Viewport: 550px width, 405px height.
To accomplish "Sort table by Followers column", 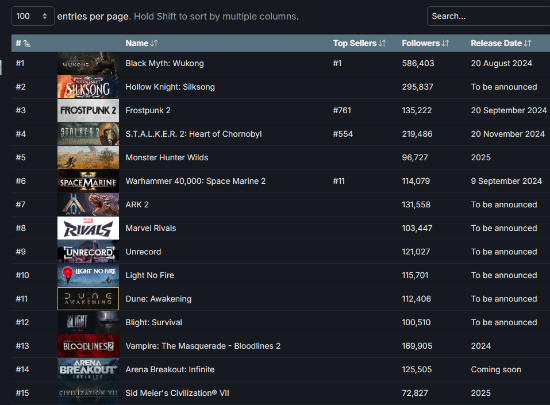I will click(x=425, y=43).
